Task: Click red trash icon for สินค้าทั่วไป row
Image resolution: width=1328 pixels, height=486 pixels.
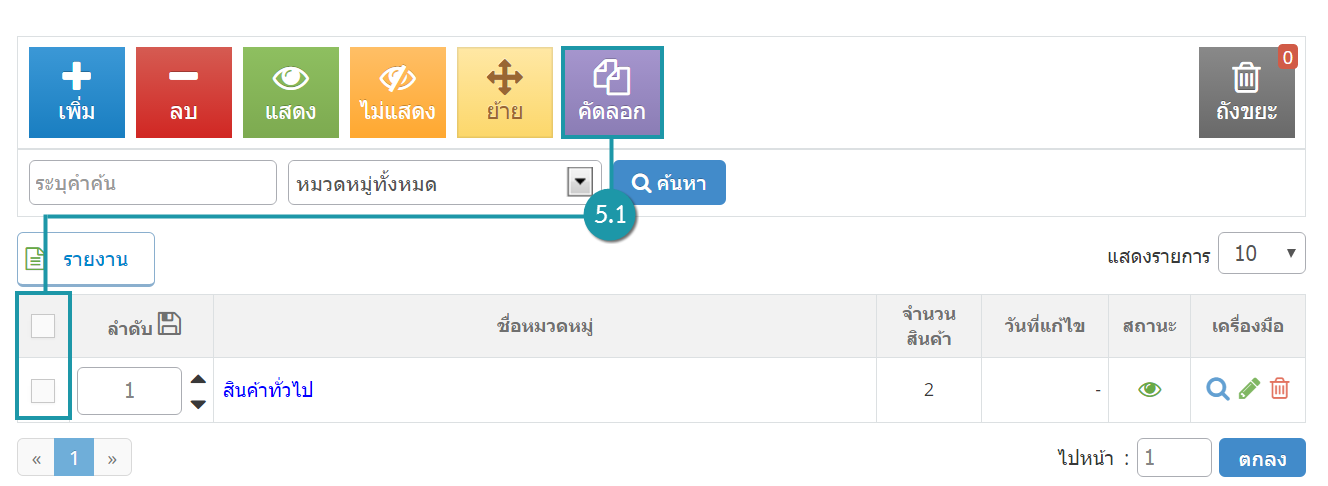Action: click(x=1280, y=389)
